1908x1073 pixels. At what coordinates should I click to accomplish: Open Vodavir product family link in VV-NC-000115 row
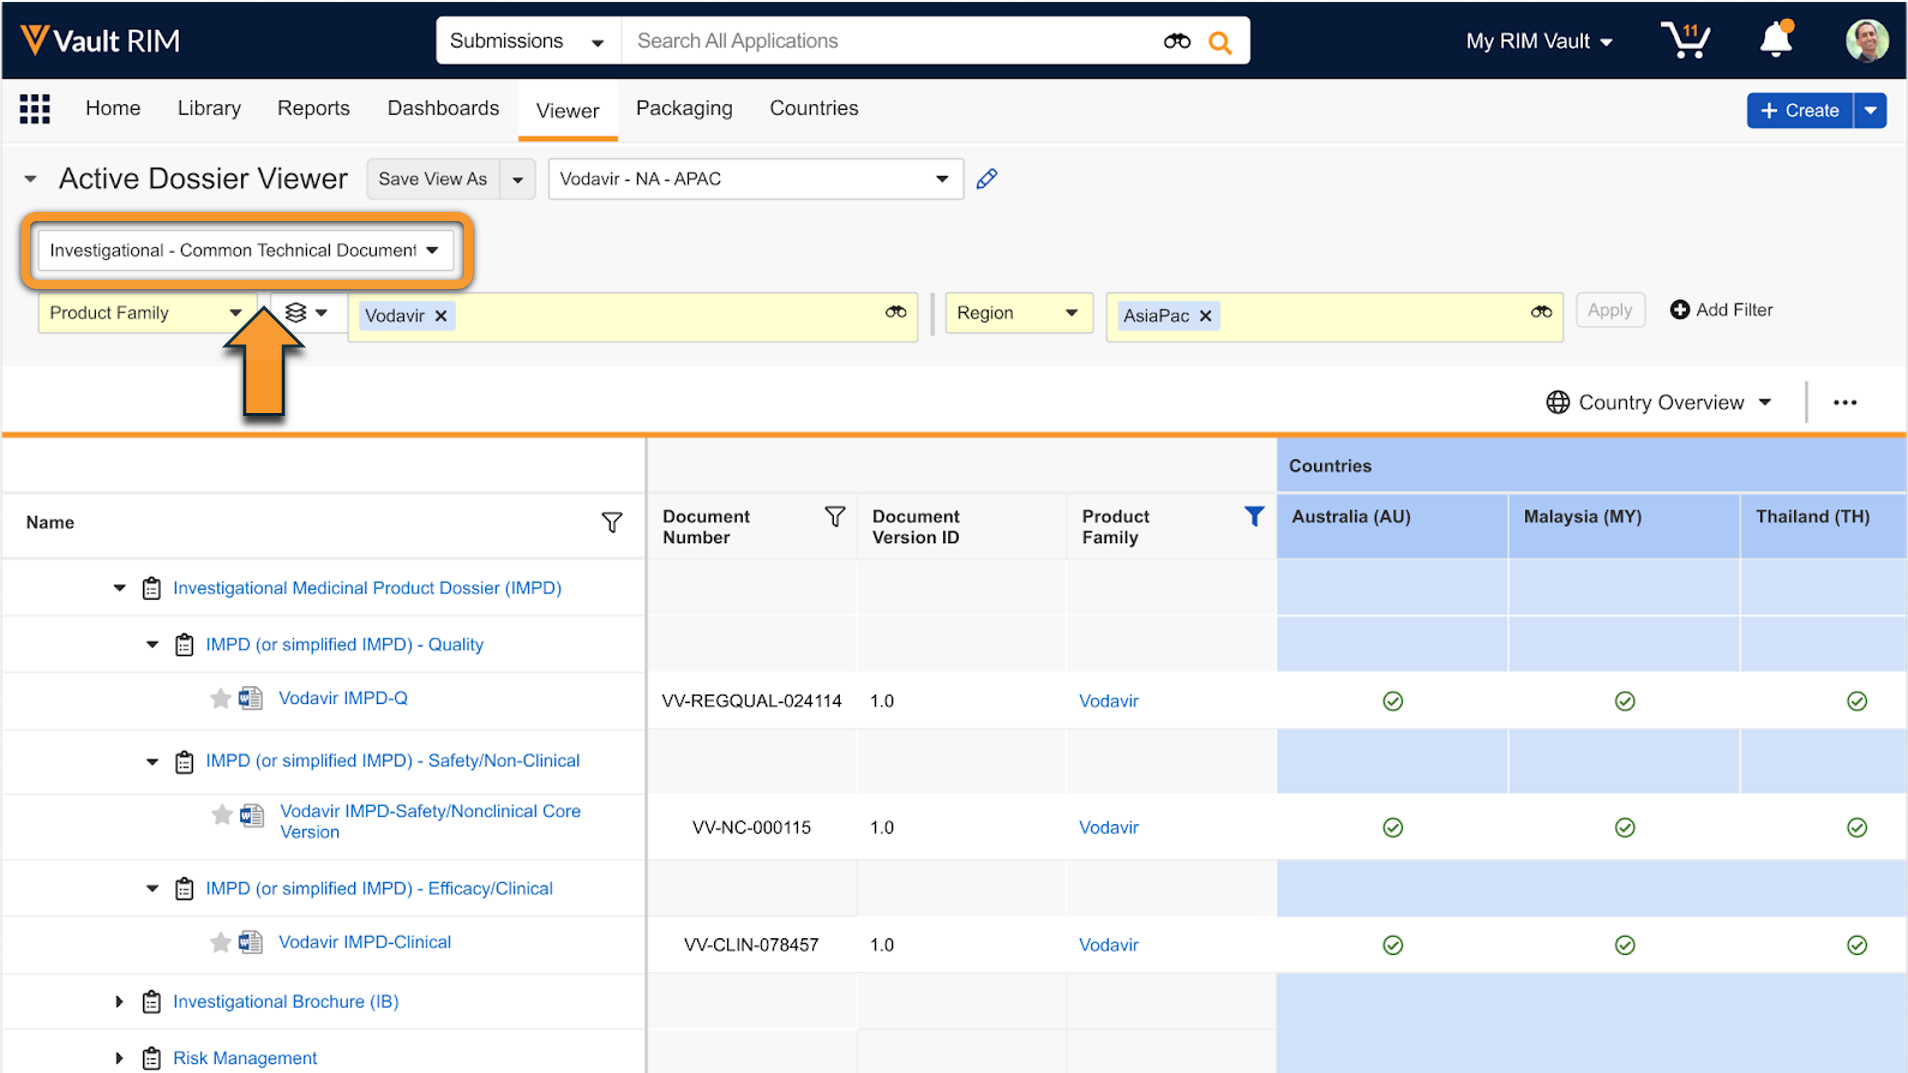tap(1109, 827)
